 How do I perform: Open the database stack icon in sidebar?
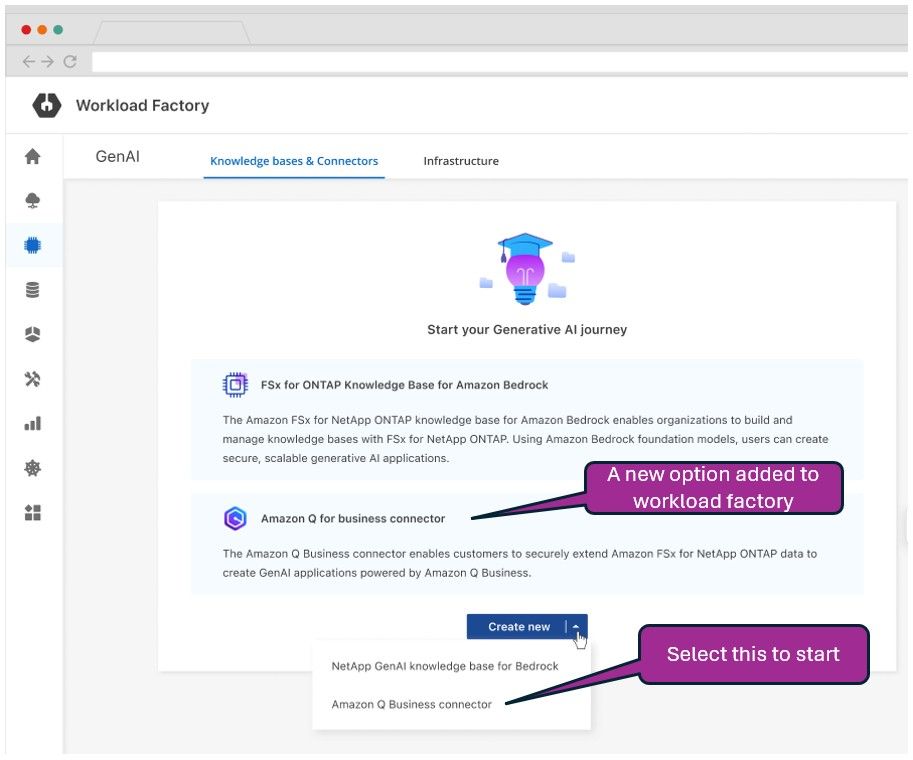(x=33, y=289)
